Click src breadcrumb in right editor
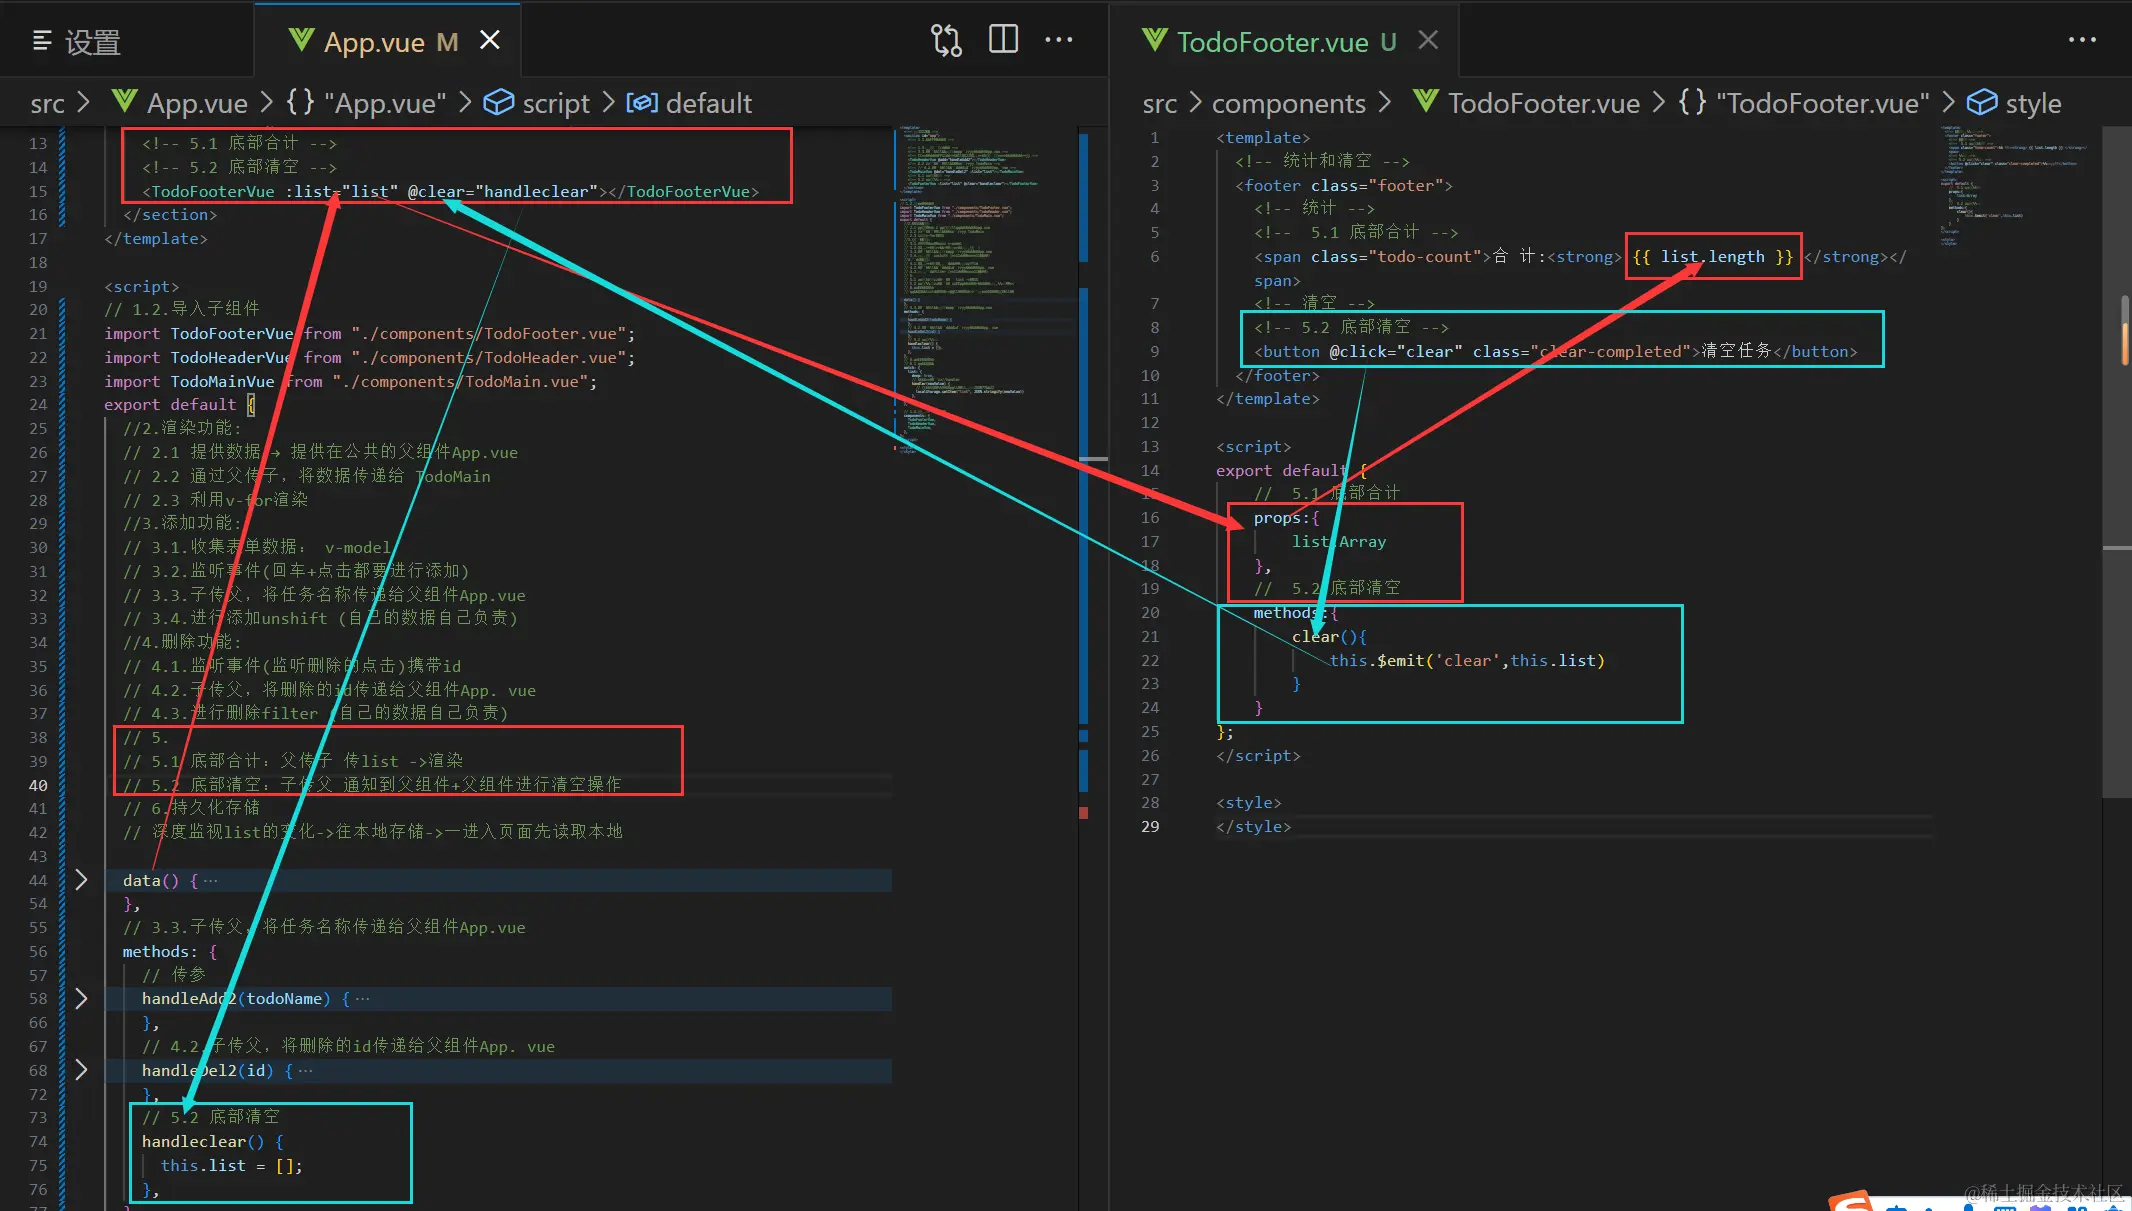Viewport: 2132px width, 1211px height. (1160, 103)
